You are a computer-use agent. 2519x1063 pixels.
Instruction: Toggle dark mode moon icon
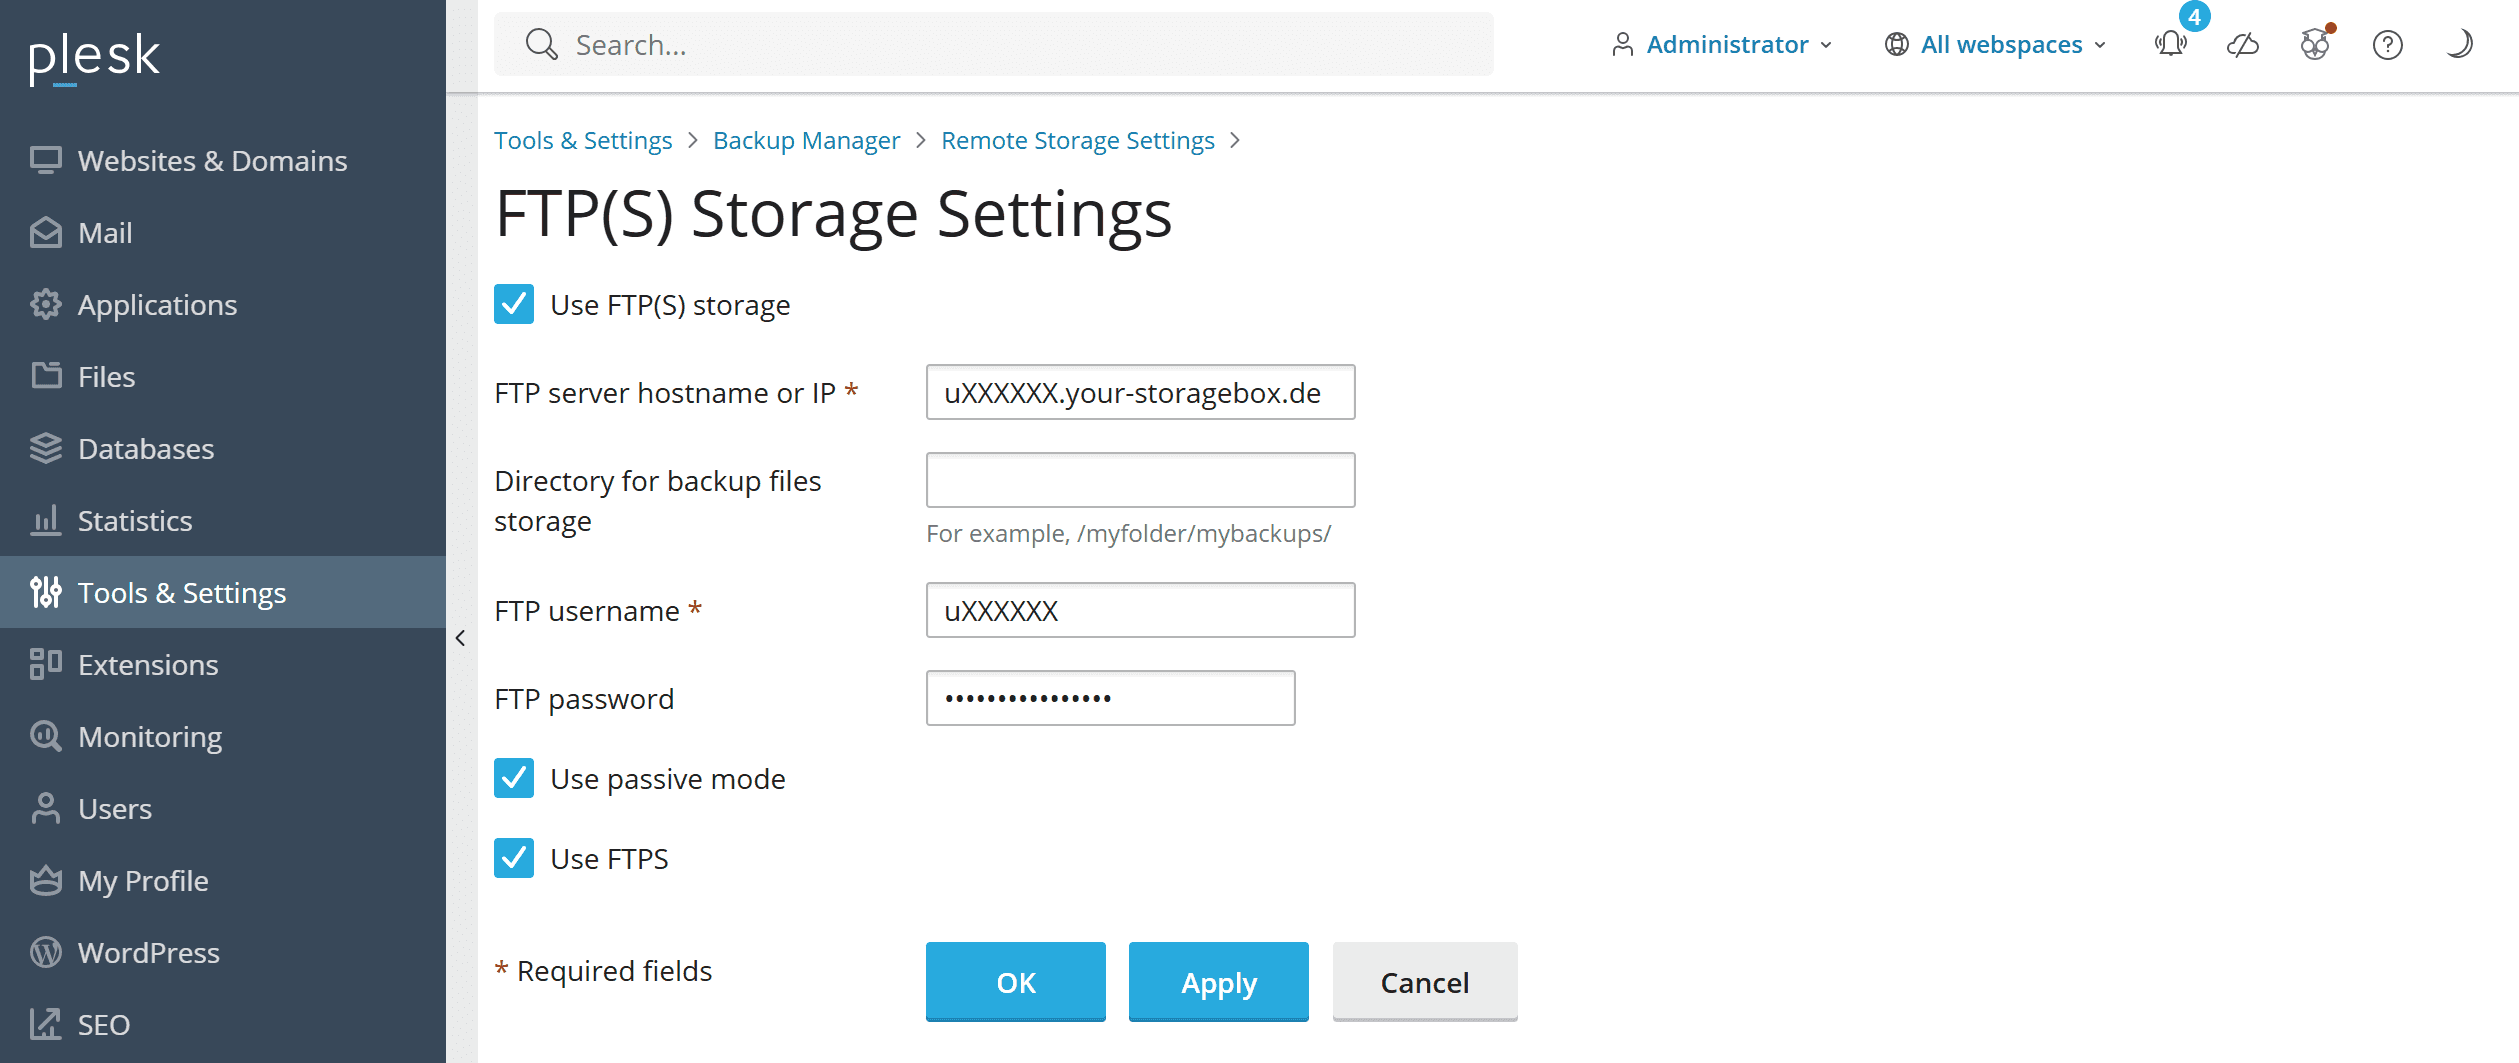[2459, 45]
